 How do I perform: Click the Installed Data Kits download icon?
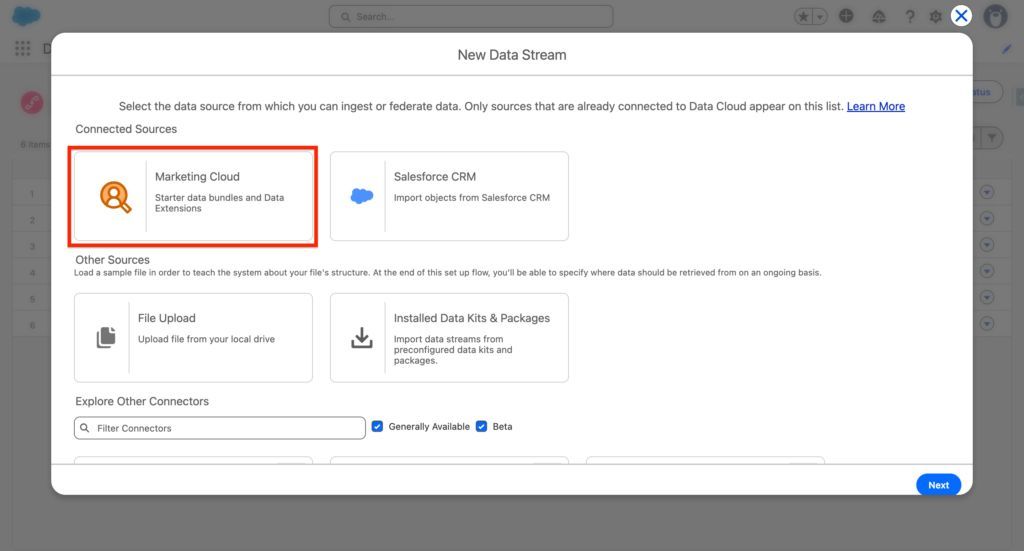[362, 338]
